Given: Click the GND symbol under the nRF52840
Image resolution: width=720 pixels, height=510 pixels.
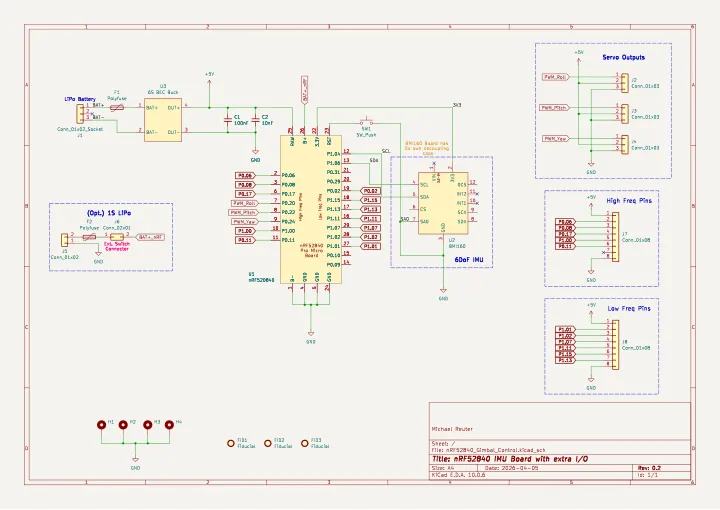Looking at the screenshot, I should click(311, 334).
